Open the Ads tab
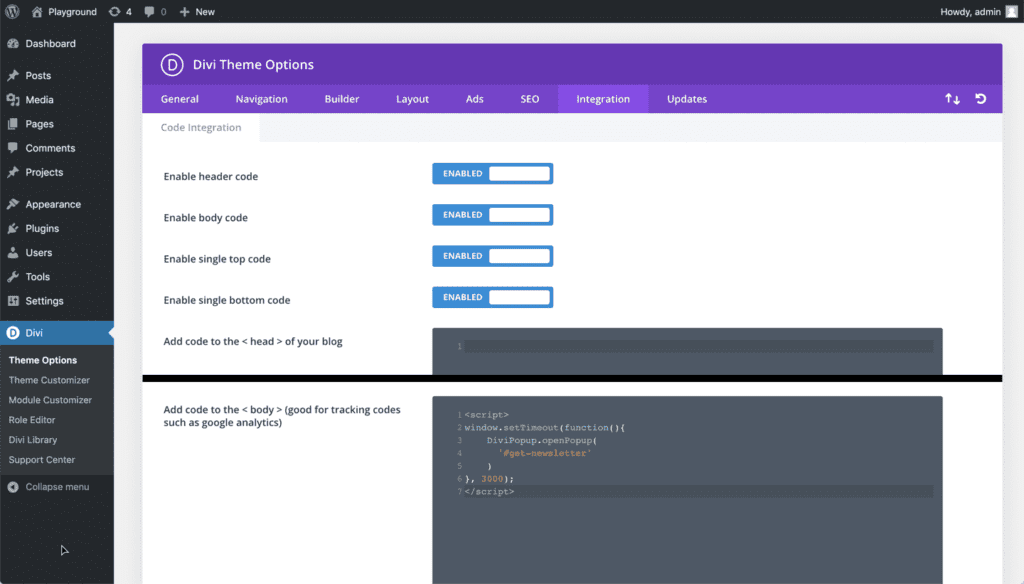Viewport: 1024px width, 584px height. (x=475, y=99)
